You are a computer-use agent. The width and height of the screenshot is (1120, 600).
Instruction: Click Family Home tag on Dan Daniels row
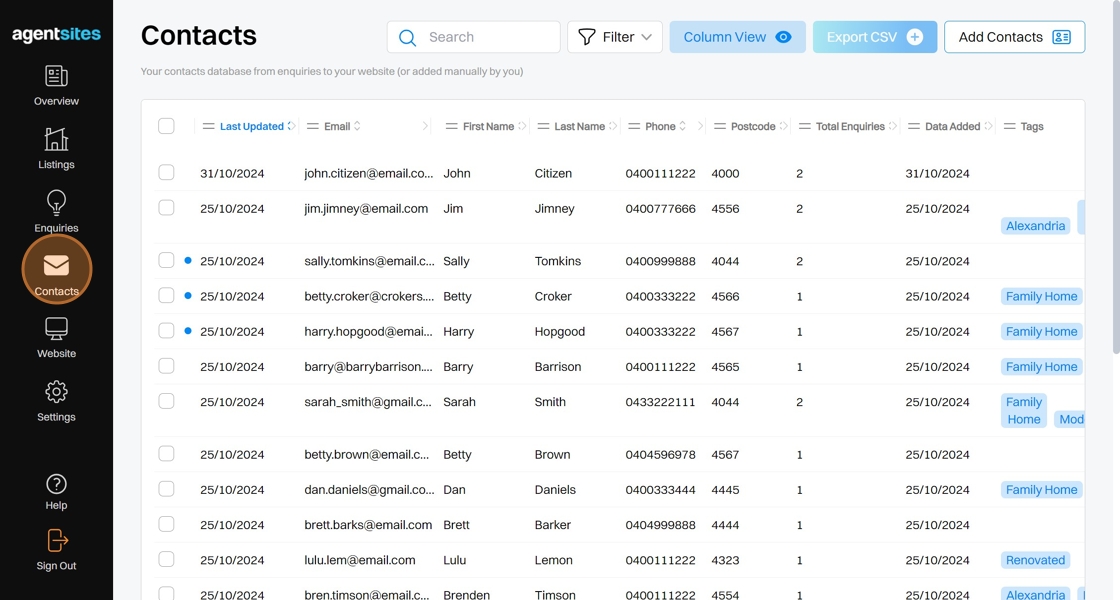tap(1041, 489)
